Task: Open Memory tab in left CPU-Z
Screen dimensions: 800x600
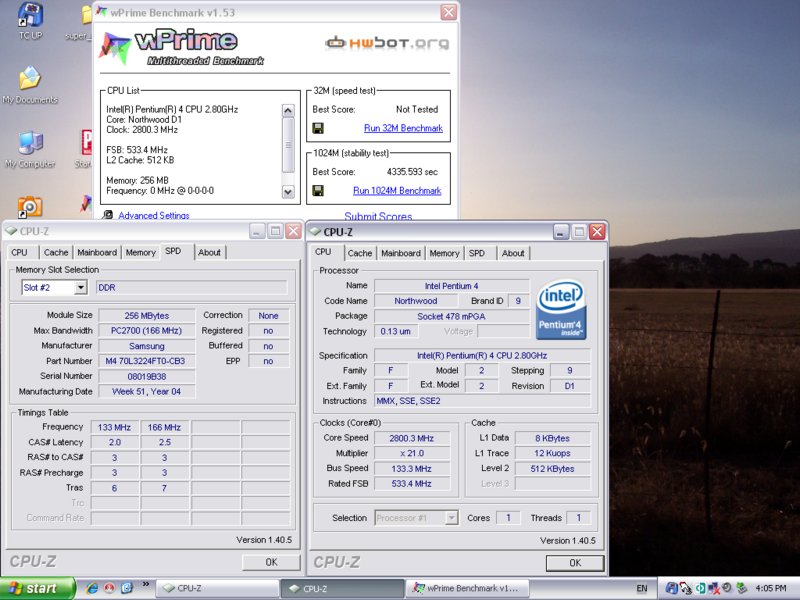Action: (140, 253)
